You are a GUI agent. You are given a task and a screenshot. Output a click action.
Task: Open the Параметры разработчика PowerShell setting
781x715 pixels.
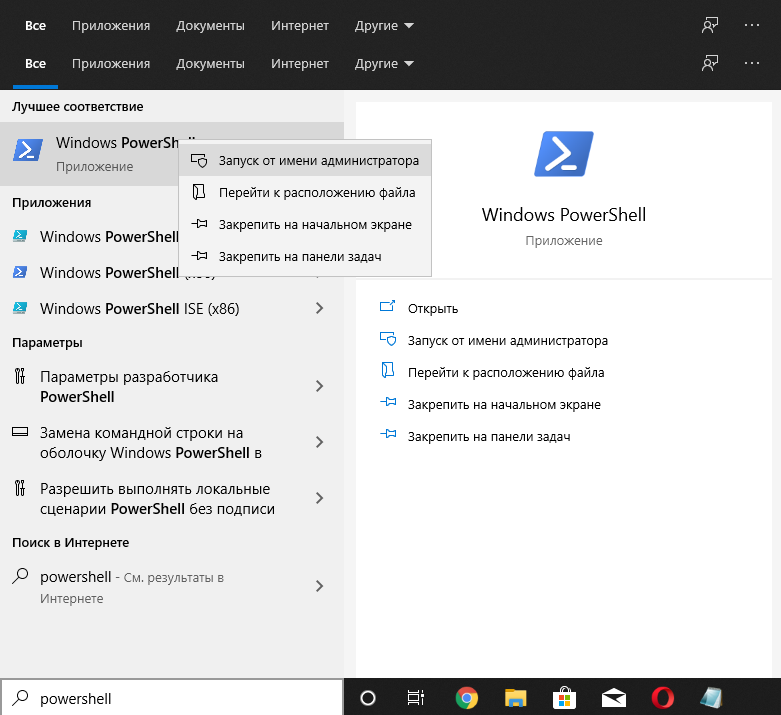[x=172, y=386]
